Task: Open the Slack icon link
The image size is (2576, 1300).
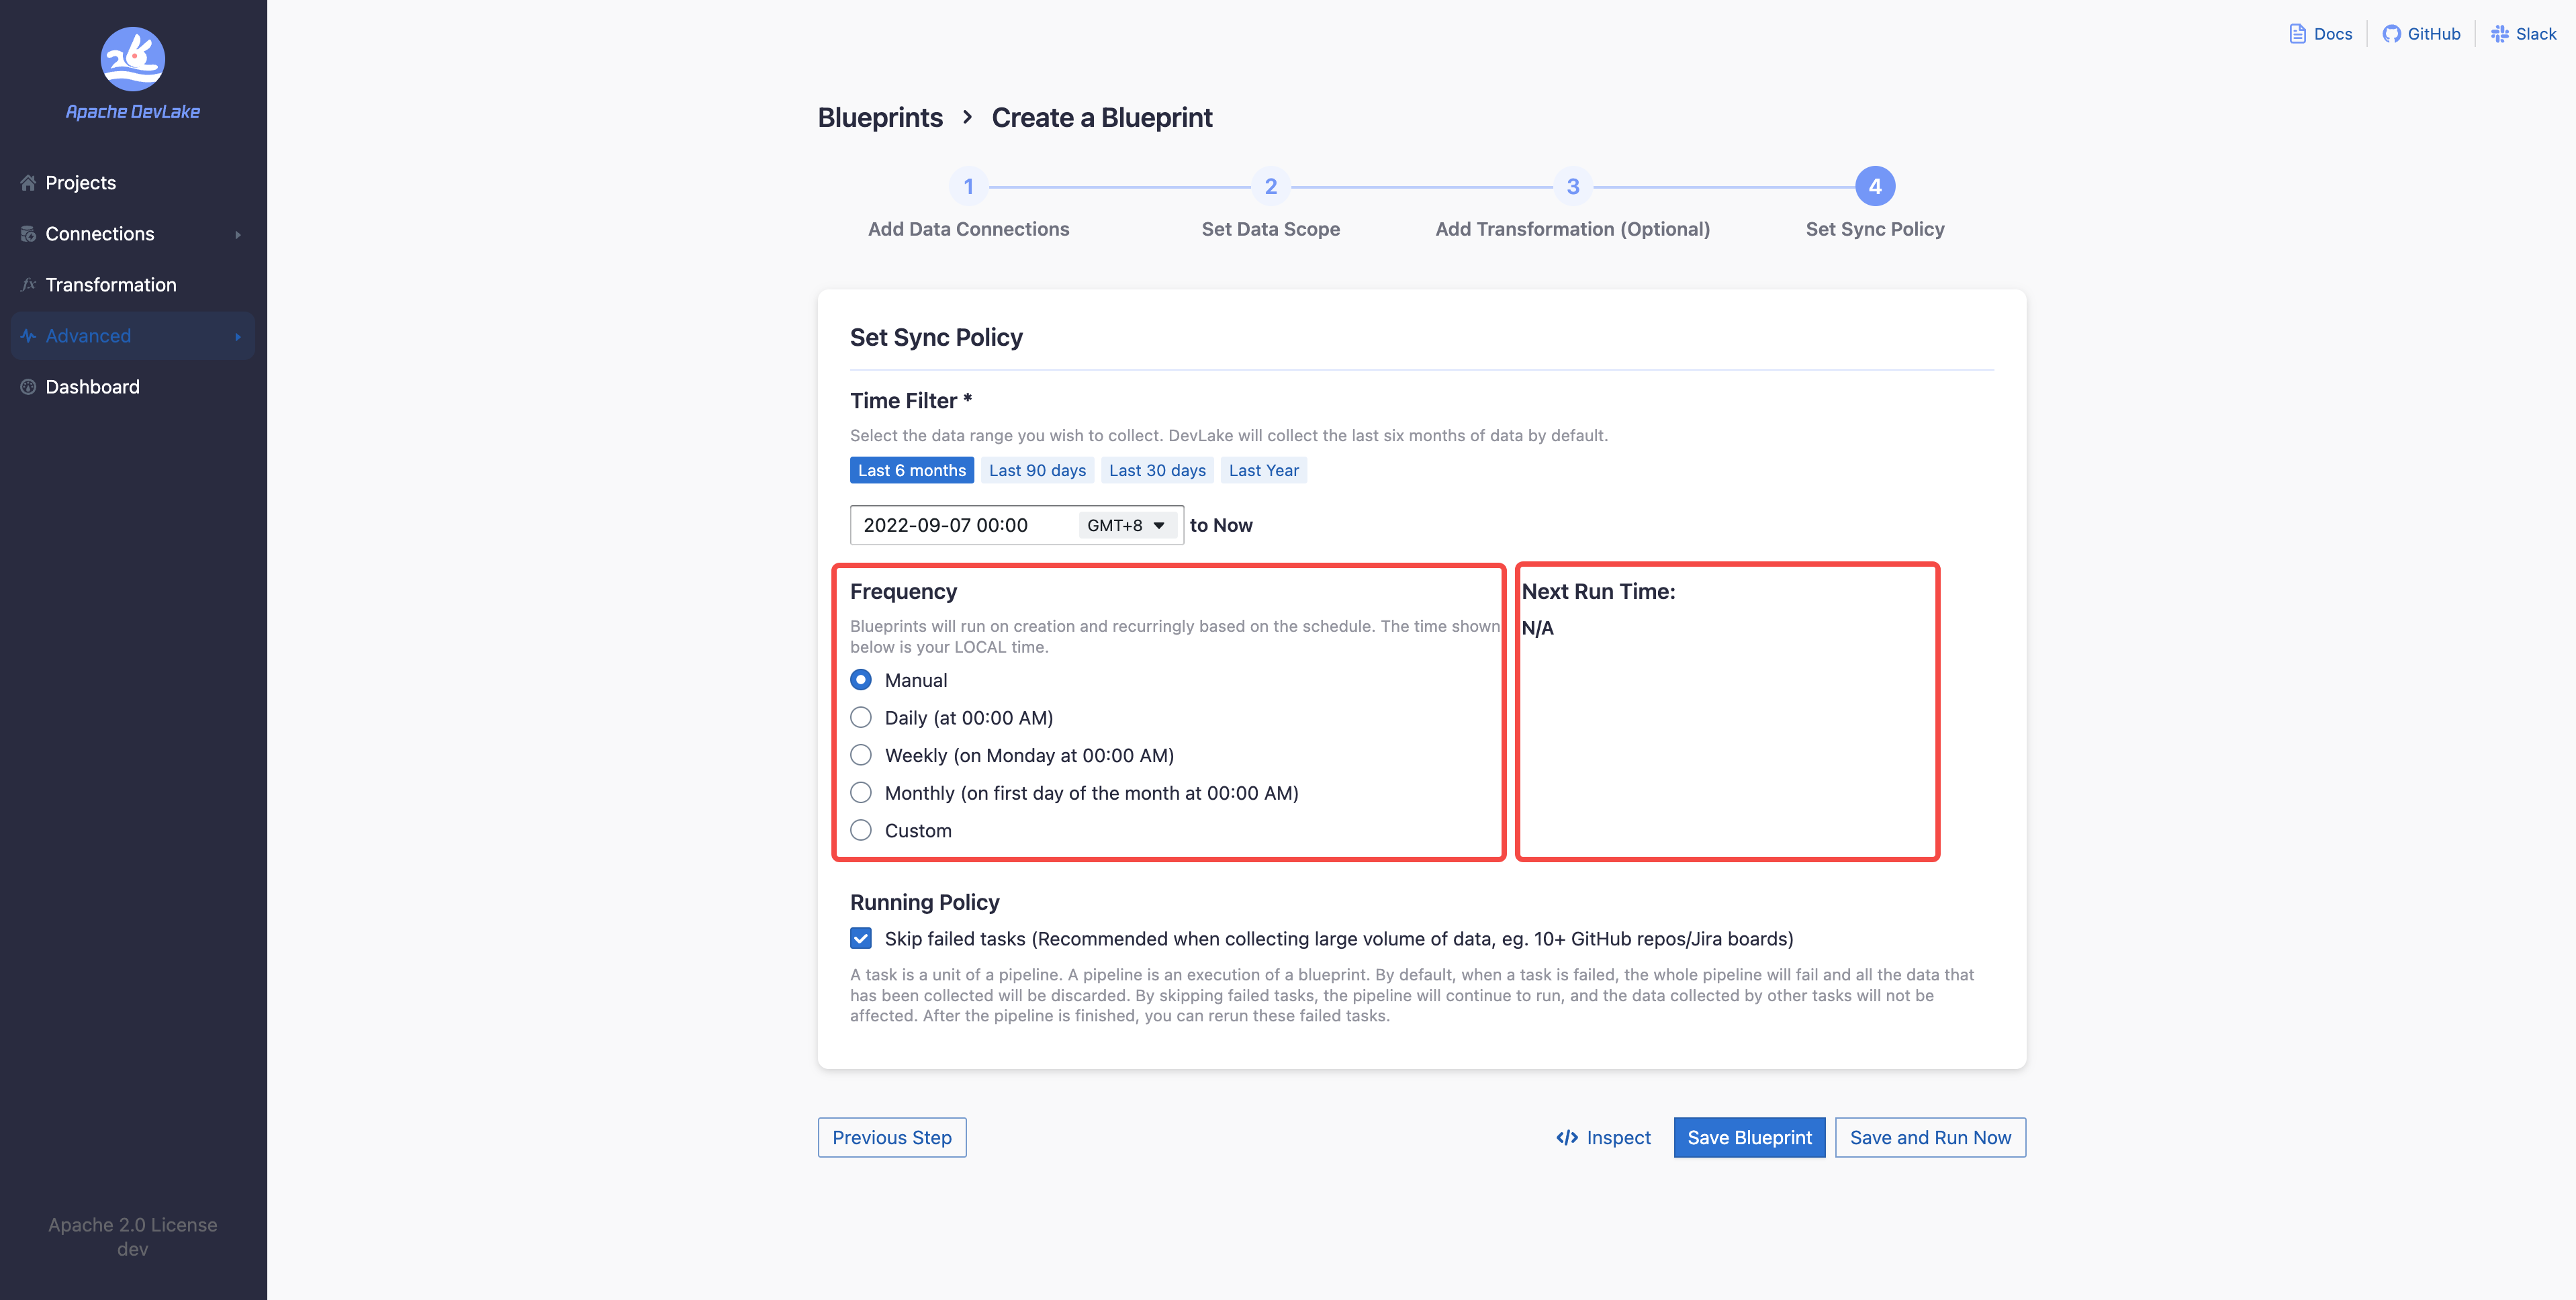Action: [2500, 34]
